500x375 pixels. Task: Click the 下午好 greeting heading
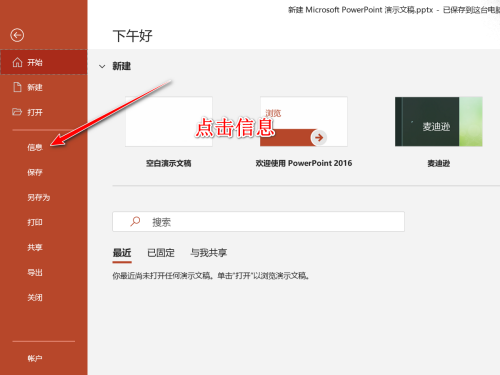point(133,36)
